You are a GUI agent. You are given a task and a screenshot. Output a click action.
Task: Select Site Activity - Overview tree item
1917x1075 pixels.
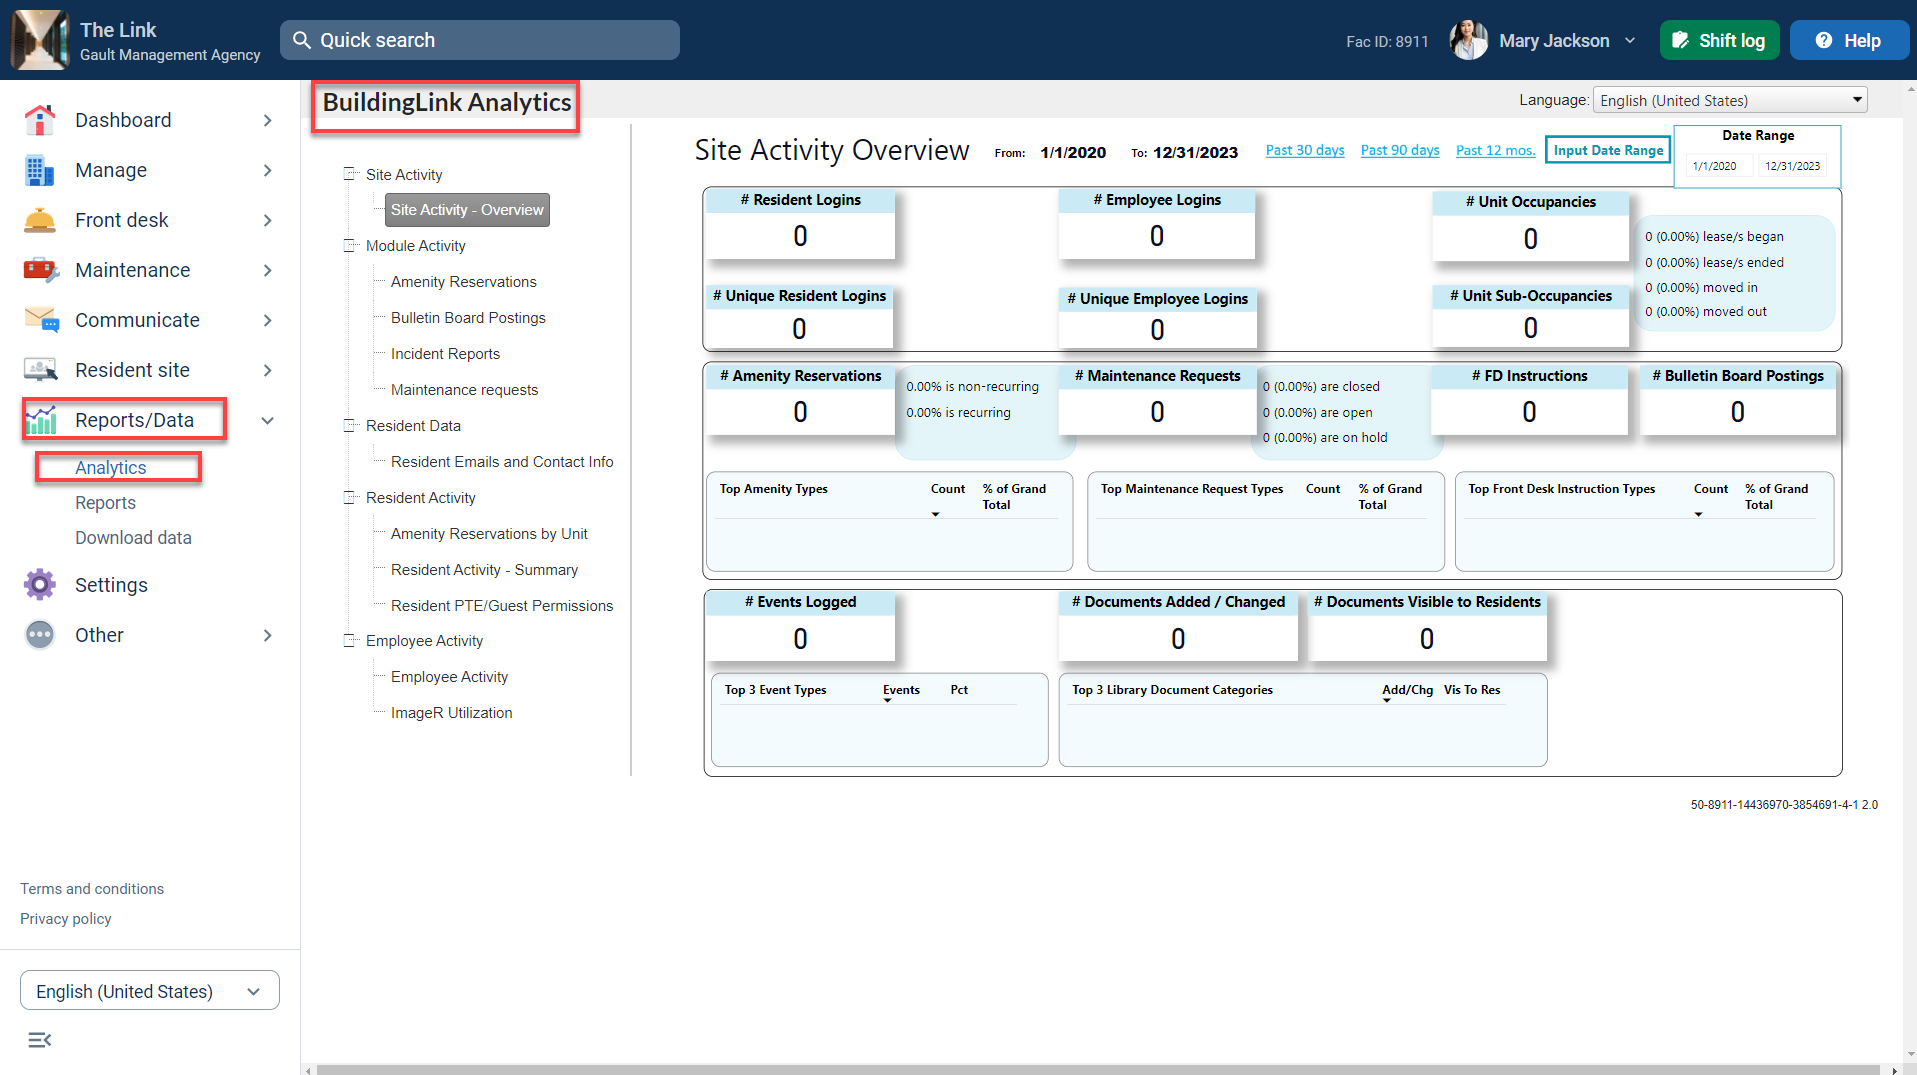click(x=467, y=210)
